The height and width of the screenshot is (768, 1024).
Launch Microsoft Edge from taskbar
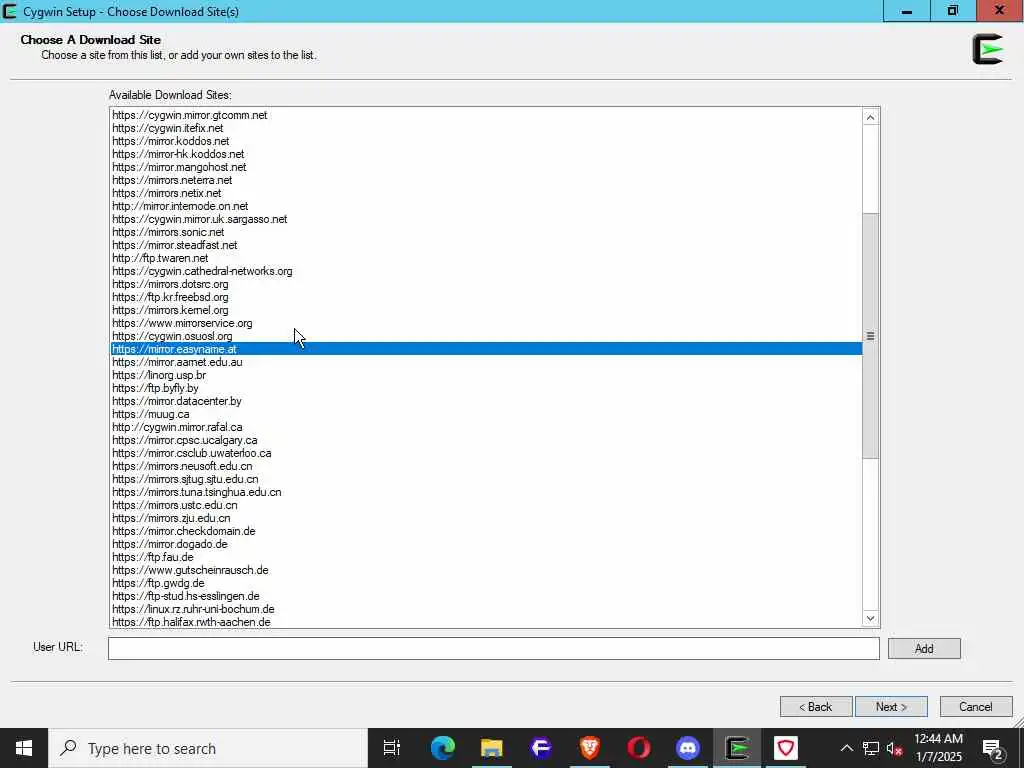(x=443, y=748)
